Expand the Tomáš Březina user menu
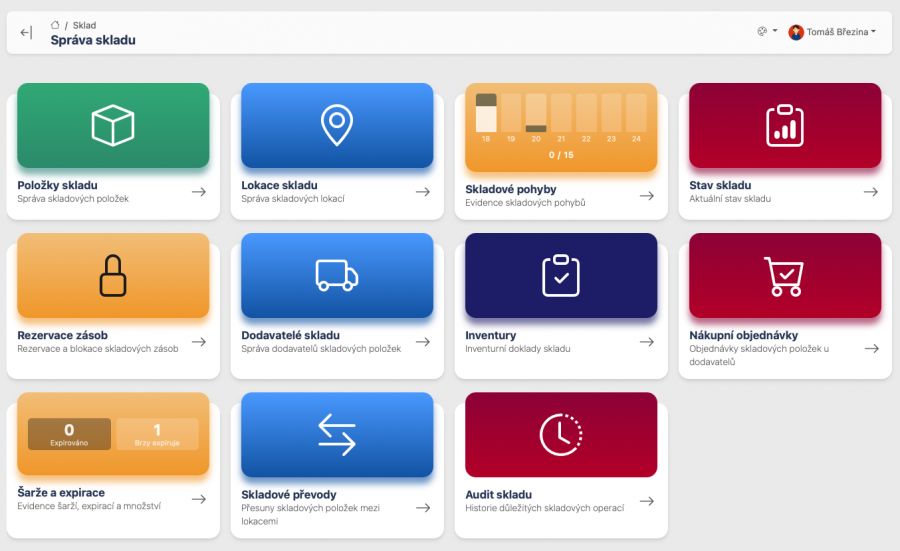Image resolution: width=900 pixels, height=551 pixels. coord(832,32)
